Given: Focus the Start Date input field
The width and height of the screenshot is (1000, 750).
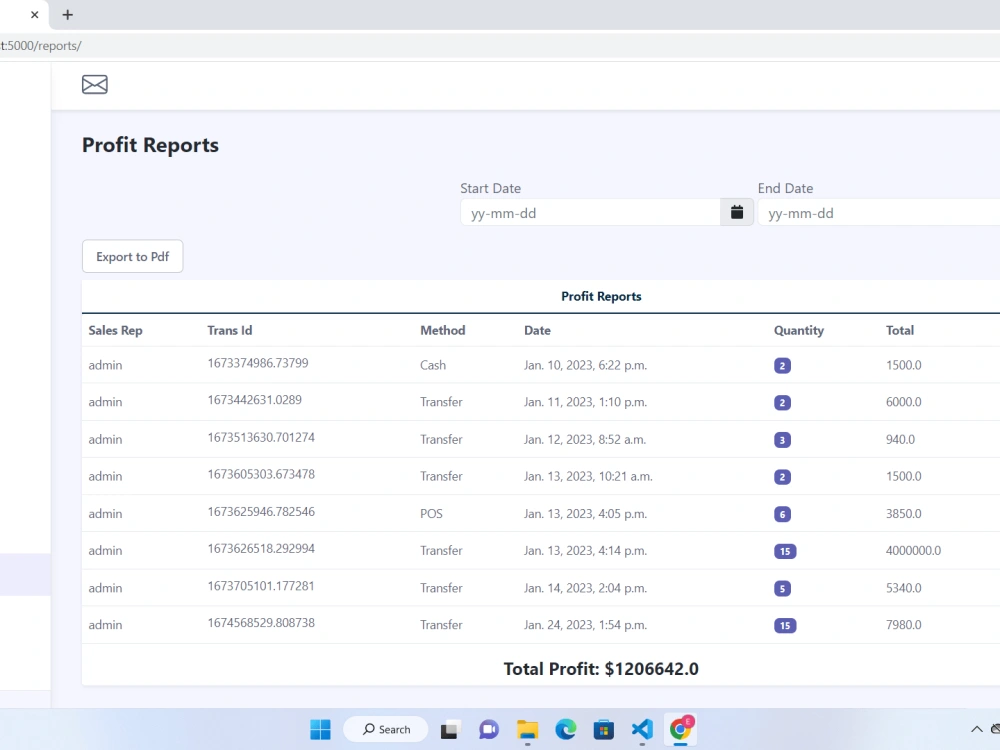Looking at the screenshot, I should (591, 212).
